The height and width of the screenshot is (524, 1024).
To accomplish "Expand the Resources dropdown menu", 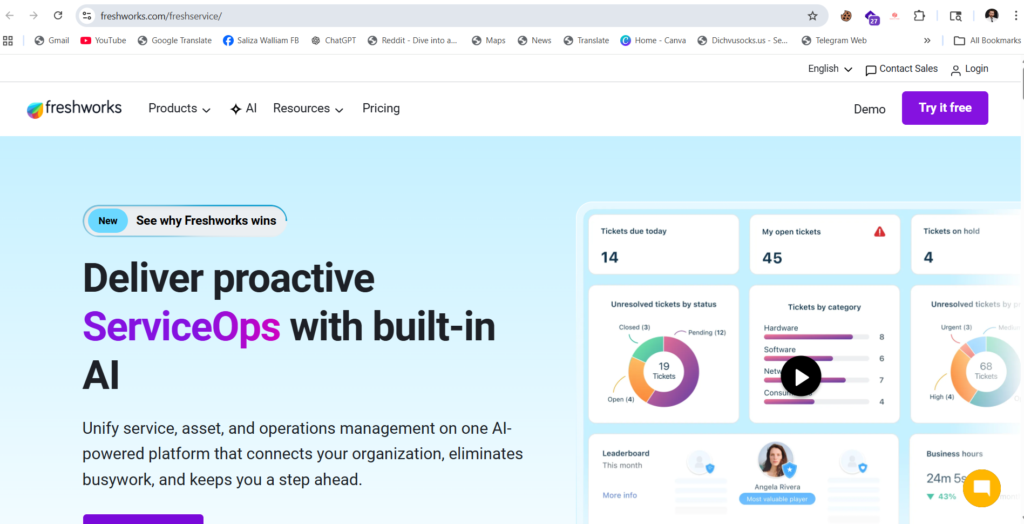I will [x=308, y=109].
